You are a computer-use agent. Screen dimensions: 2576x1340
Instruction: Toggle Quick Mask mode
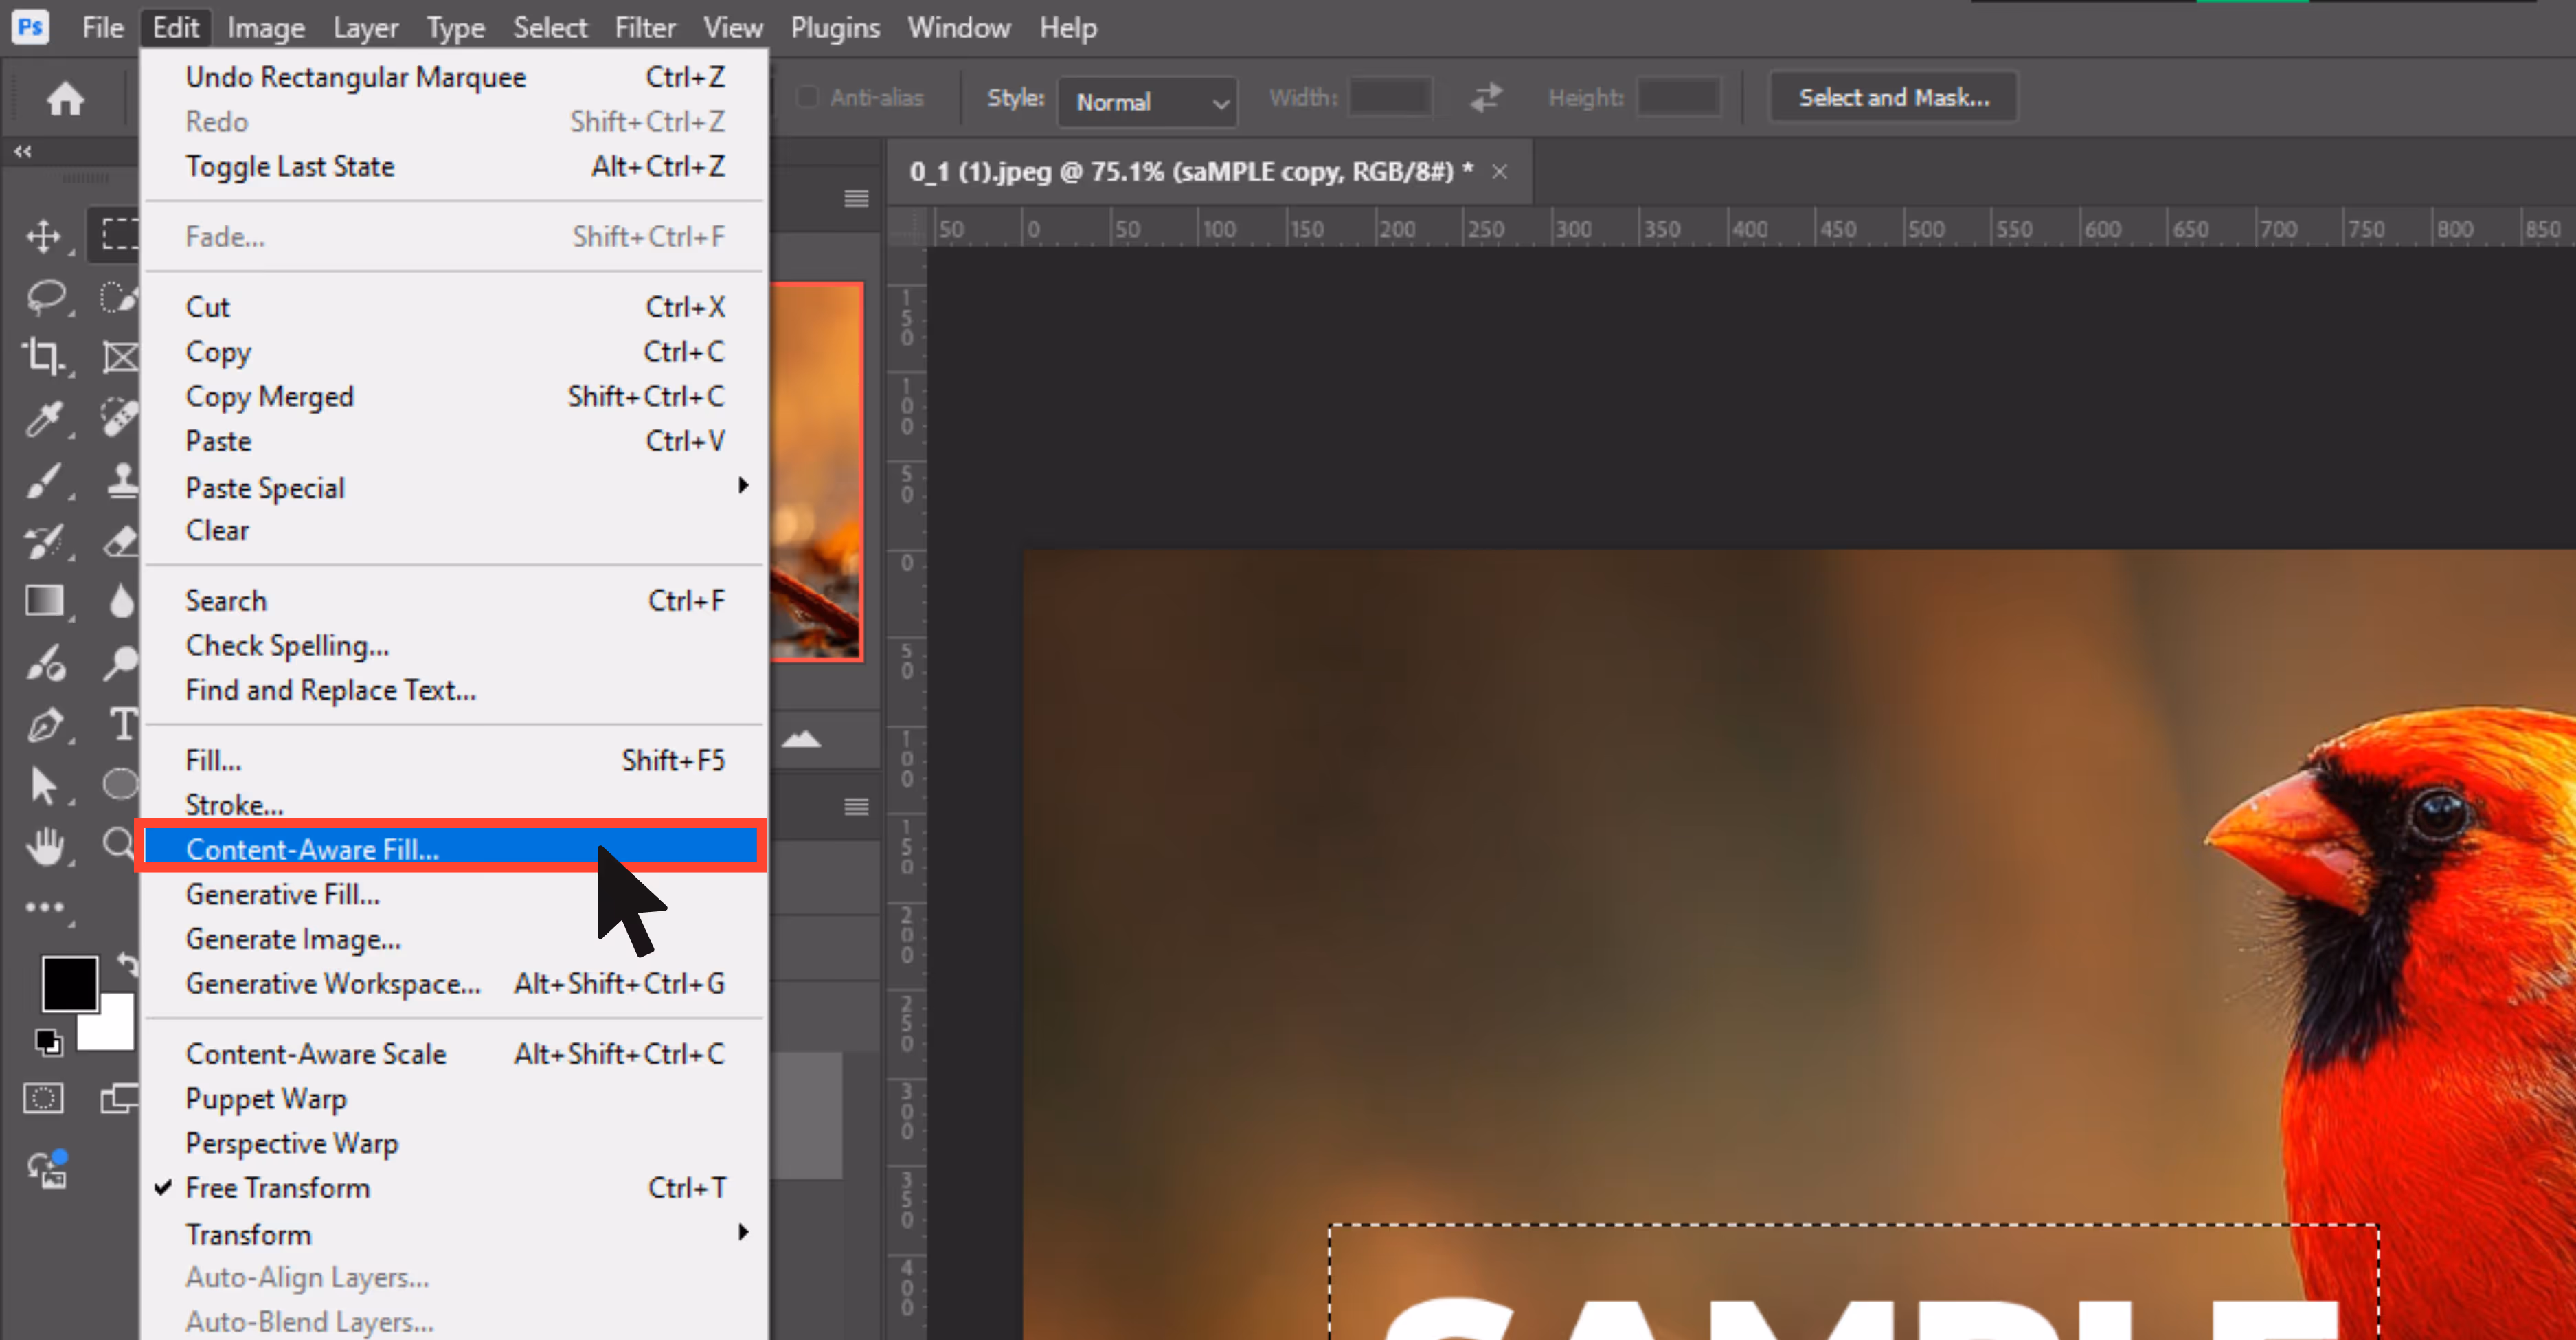click(x=43, y=1098)
